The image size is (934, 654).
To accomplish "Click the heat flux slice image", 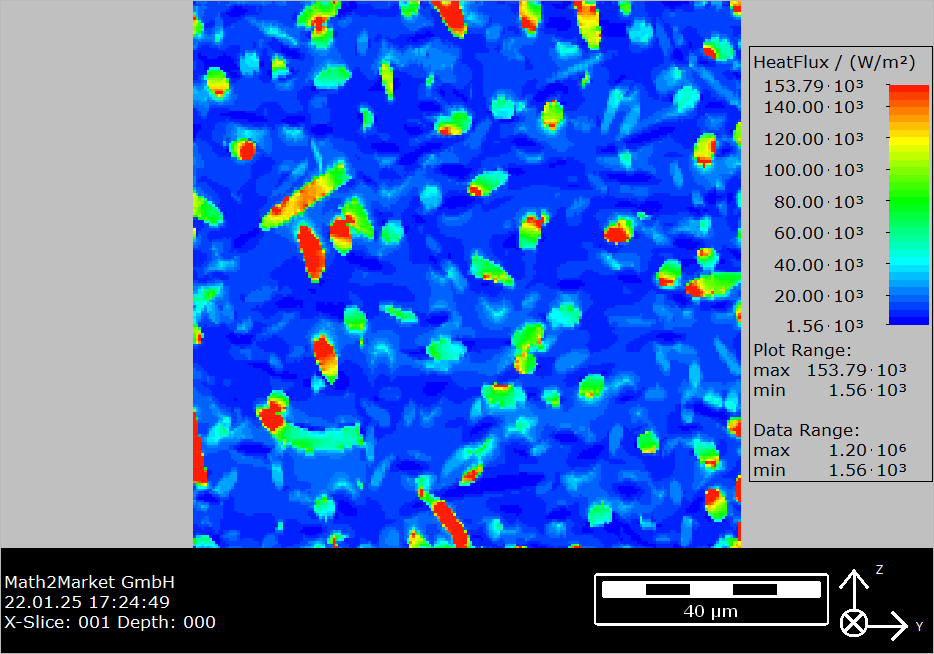I will pos(467,274).
